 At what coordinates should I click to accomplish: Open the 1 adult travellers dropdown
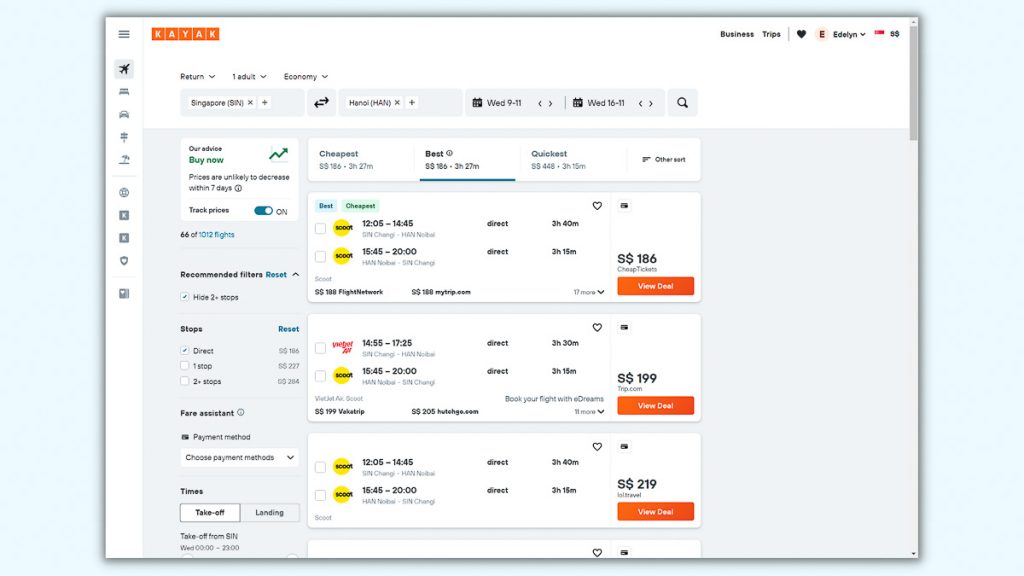[x=249, y=76]
